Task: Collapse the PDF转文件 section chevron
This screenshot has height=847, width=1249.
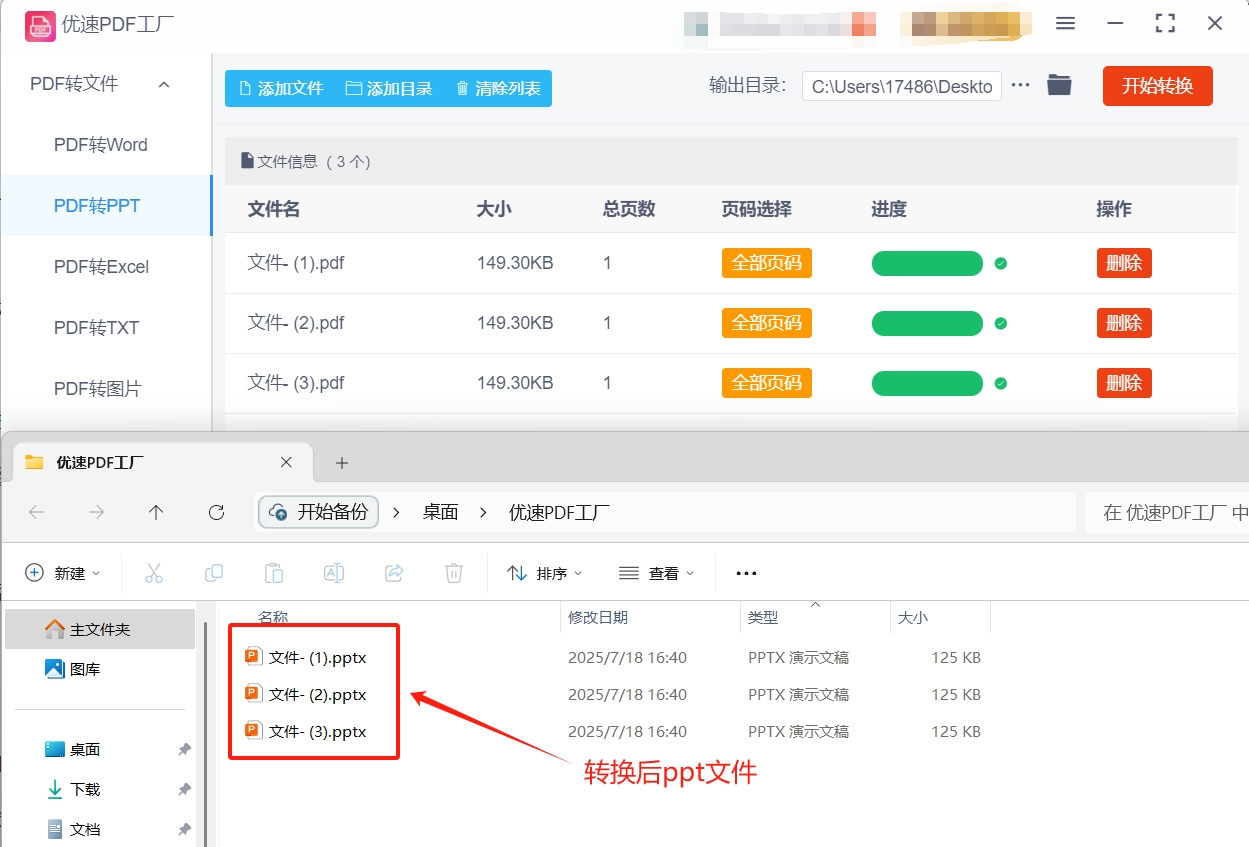Action: point(163,84)
